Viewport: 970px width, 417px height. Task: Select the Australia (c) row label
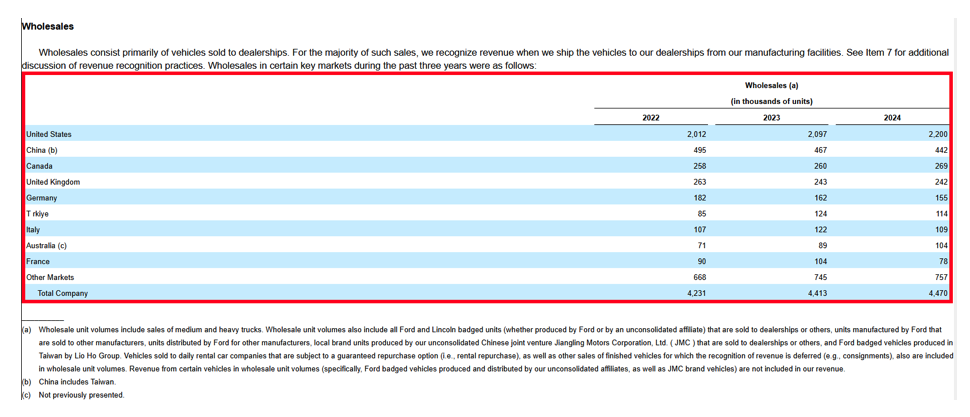(46, 245)
